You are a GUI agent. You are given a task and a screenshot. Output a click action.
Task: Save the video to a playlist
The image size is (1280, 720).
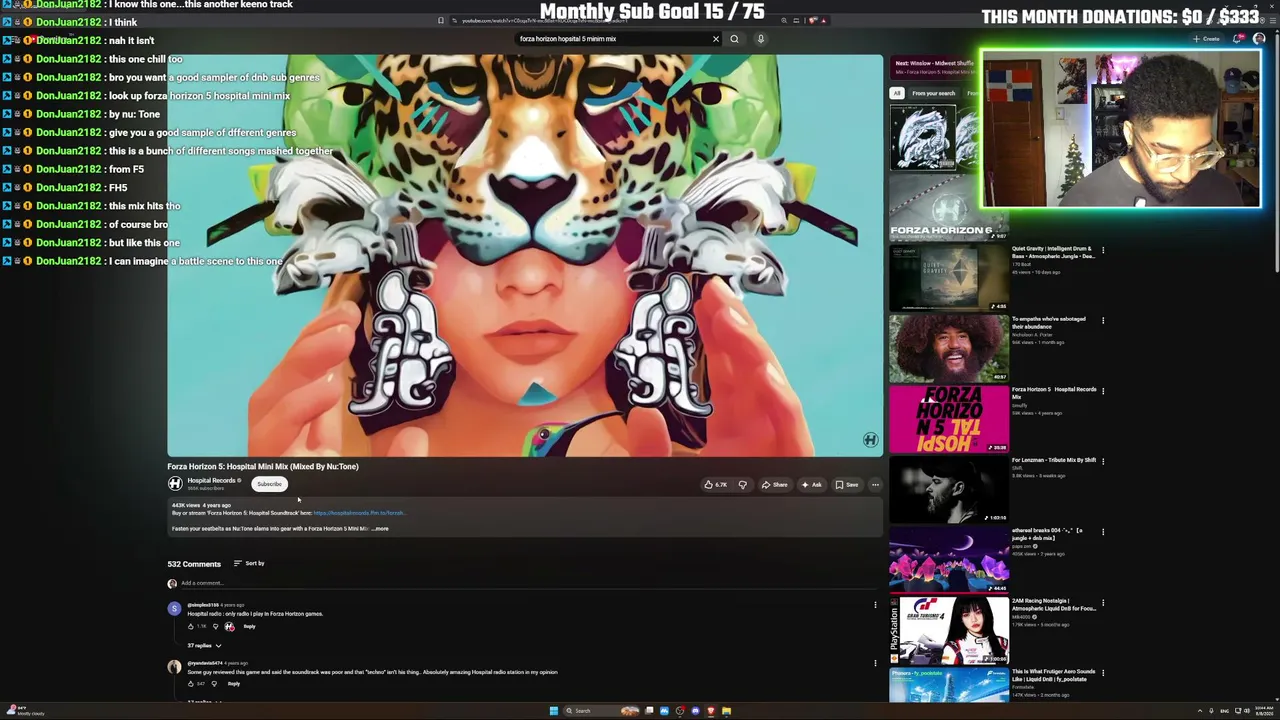tap(847, 485)
